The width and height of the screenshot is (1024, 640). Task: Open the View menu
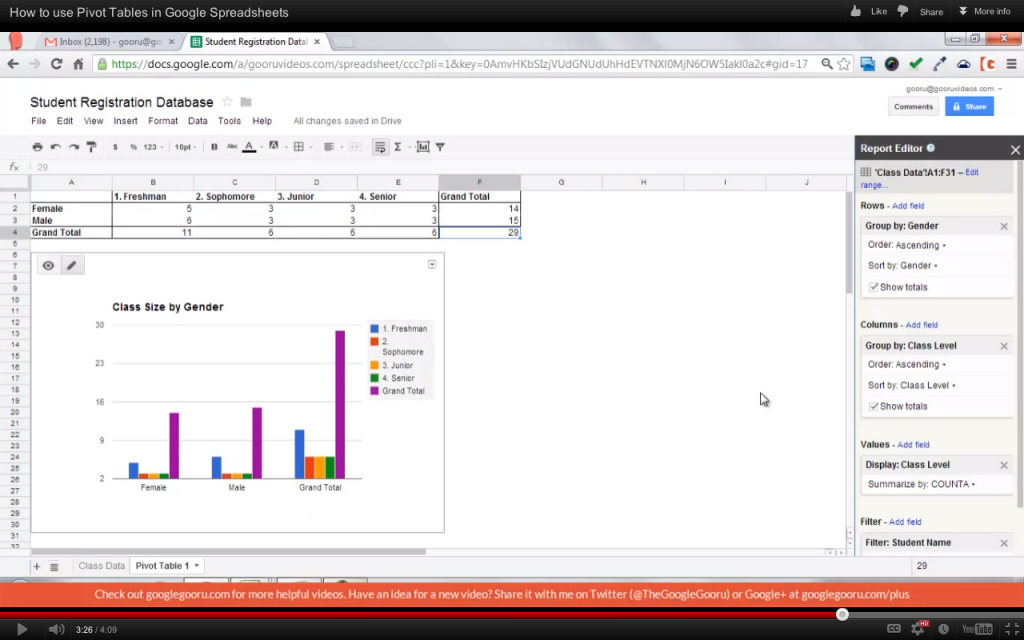pyautogui.click(x=93, y=121)
